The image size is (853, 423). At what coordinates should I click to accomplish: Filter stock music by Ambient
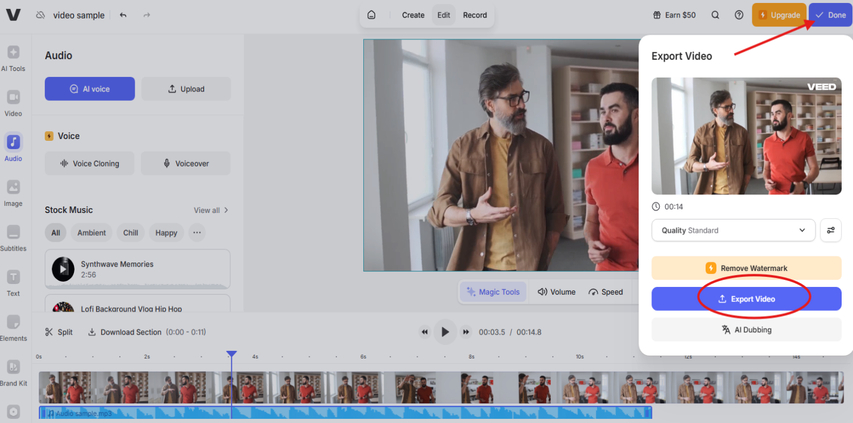[x=91, y=233]
